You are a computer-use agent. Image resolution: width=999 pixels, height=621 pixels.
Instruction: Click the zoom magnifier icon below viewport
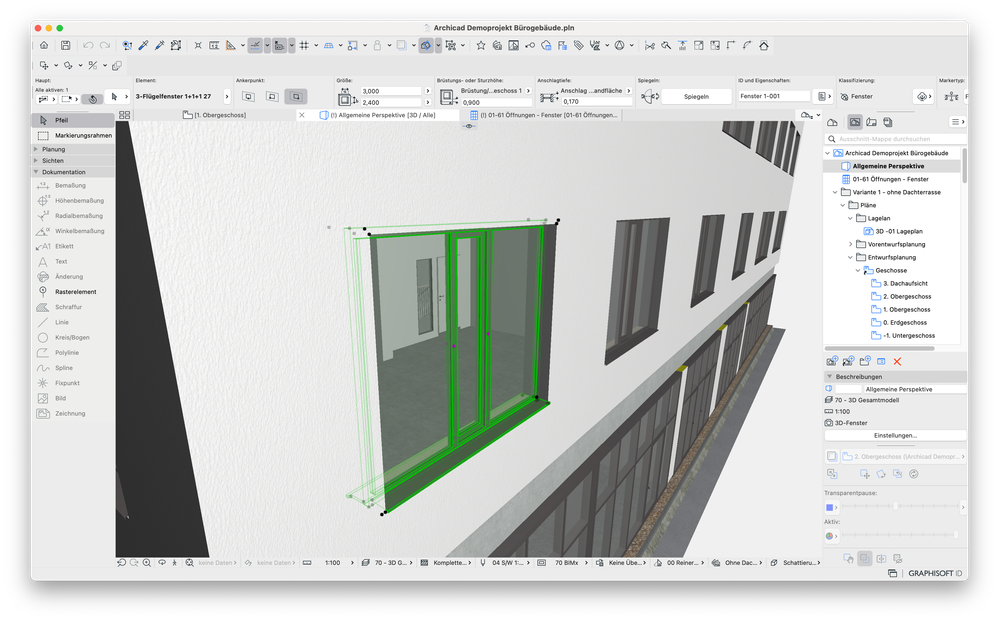[x=147, y=563]
